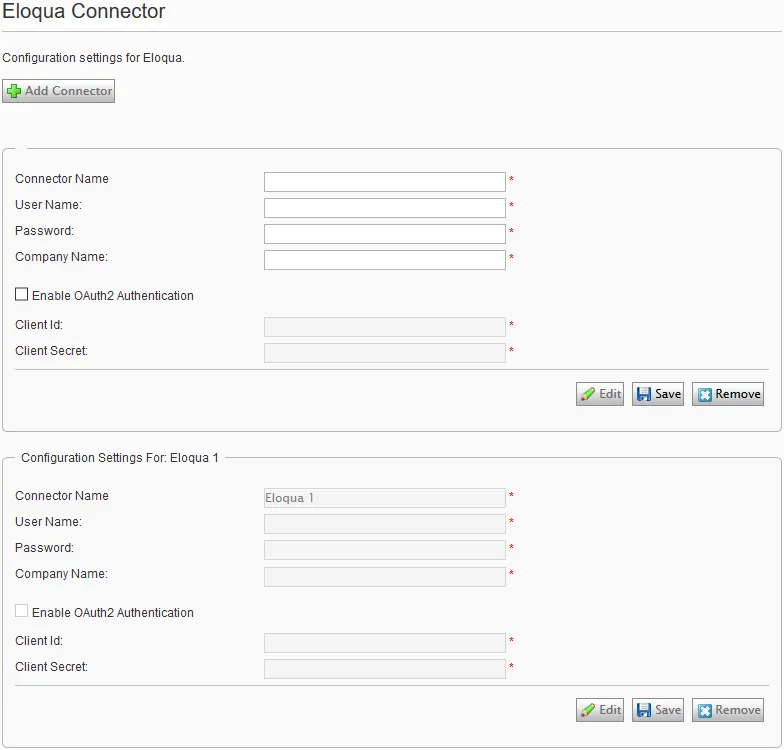
Task: Click the new connector's Client Id field
Action: (384, 327)
